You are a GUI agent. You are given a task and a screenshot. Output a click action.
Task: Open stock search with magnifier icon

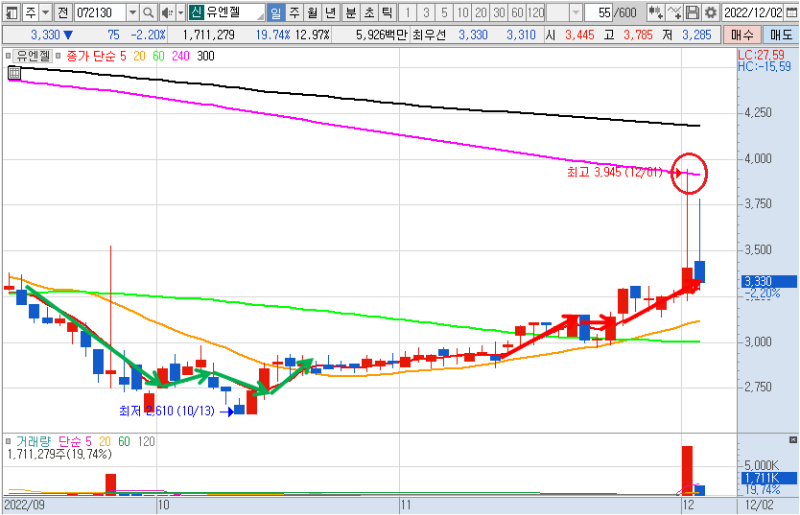(148, 12)
